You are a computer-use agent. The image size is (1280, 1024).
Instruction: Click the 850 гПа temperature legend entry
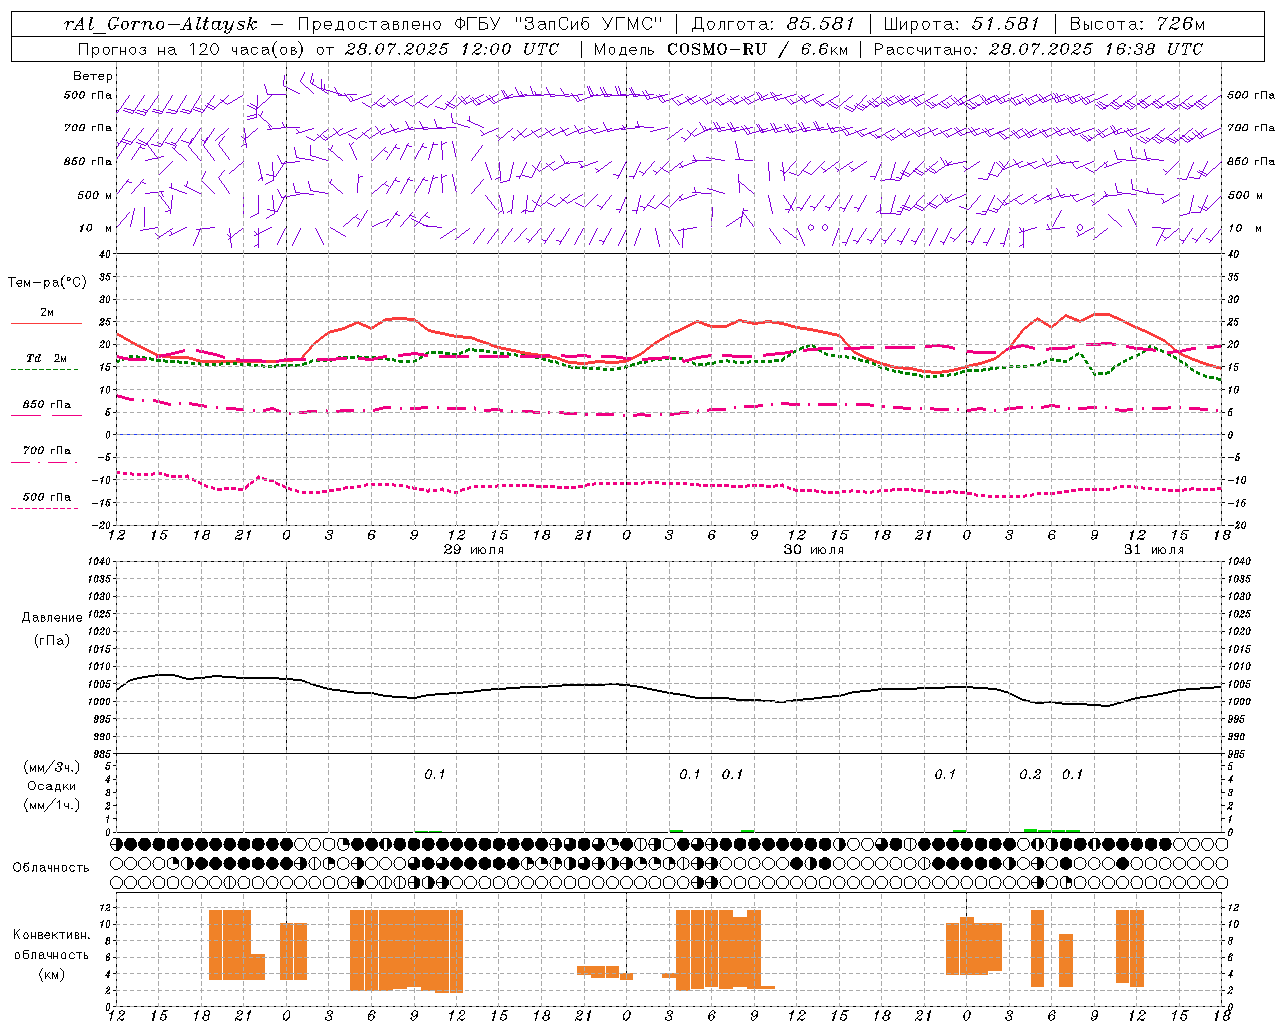tap(47, 405)
